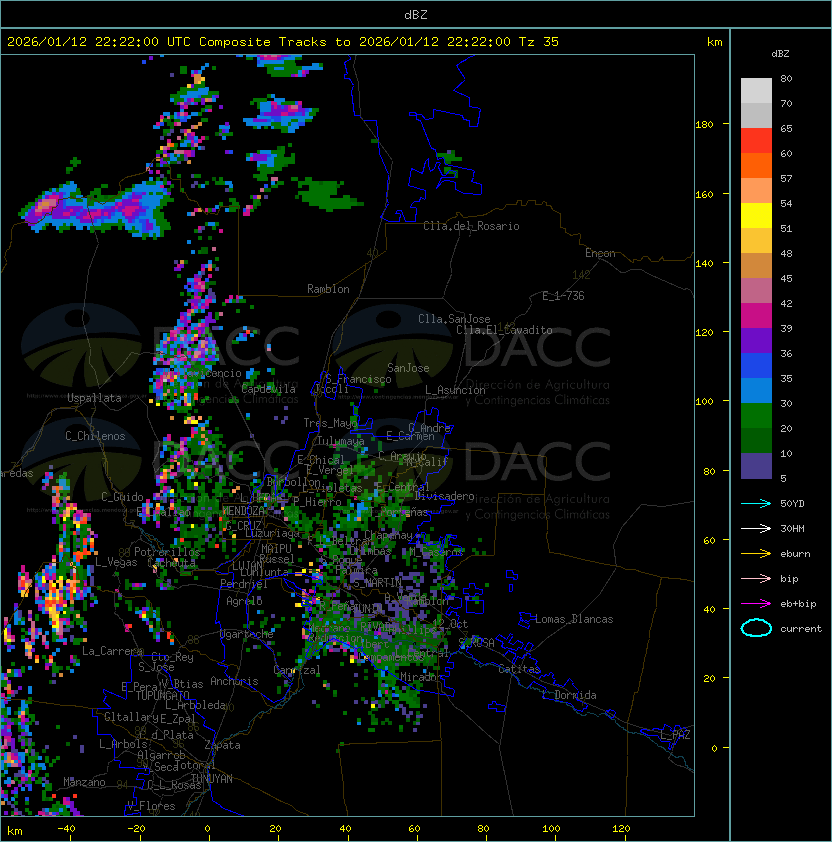Click the Mirador place label
This screenshot has width=832, height=842.
[421, 677]
